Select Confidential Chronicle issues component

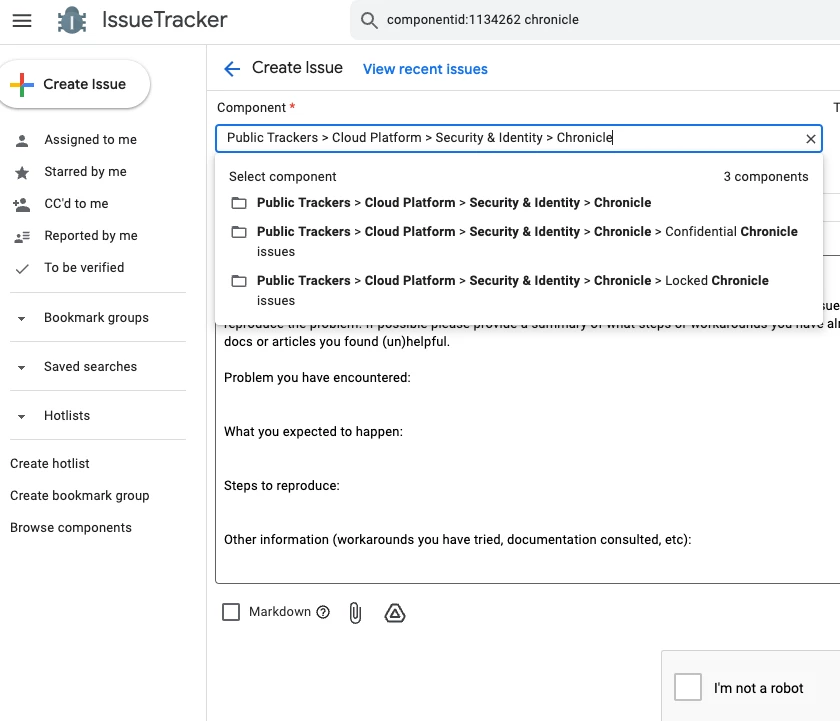519,242
